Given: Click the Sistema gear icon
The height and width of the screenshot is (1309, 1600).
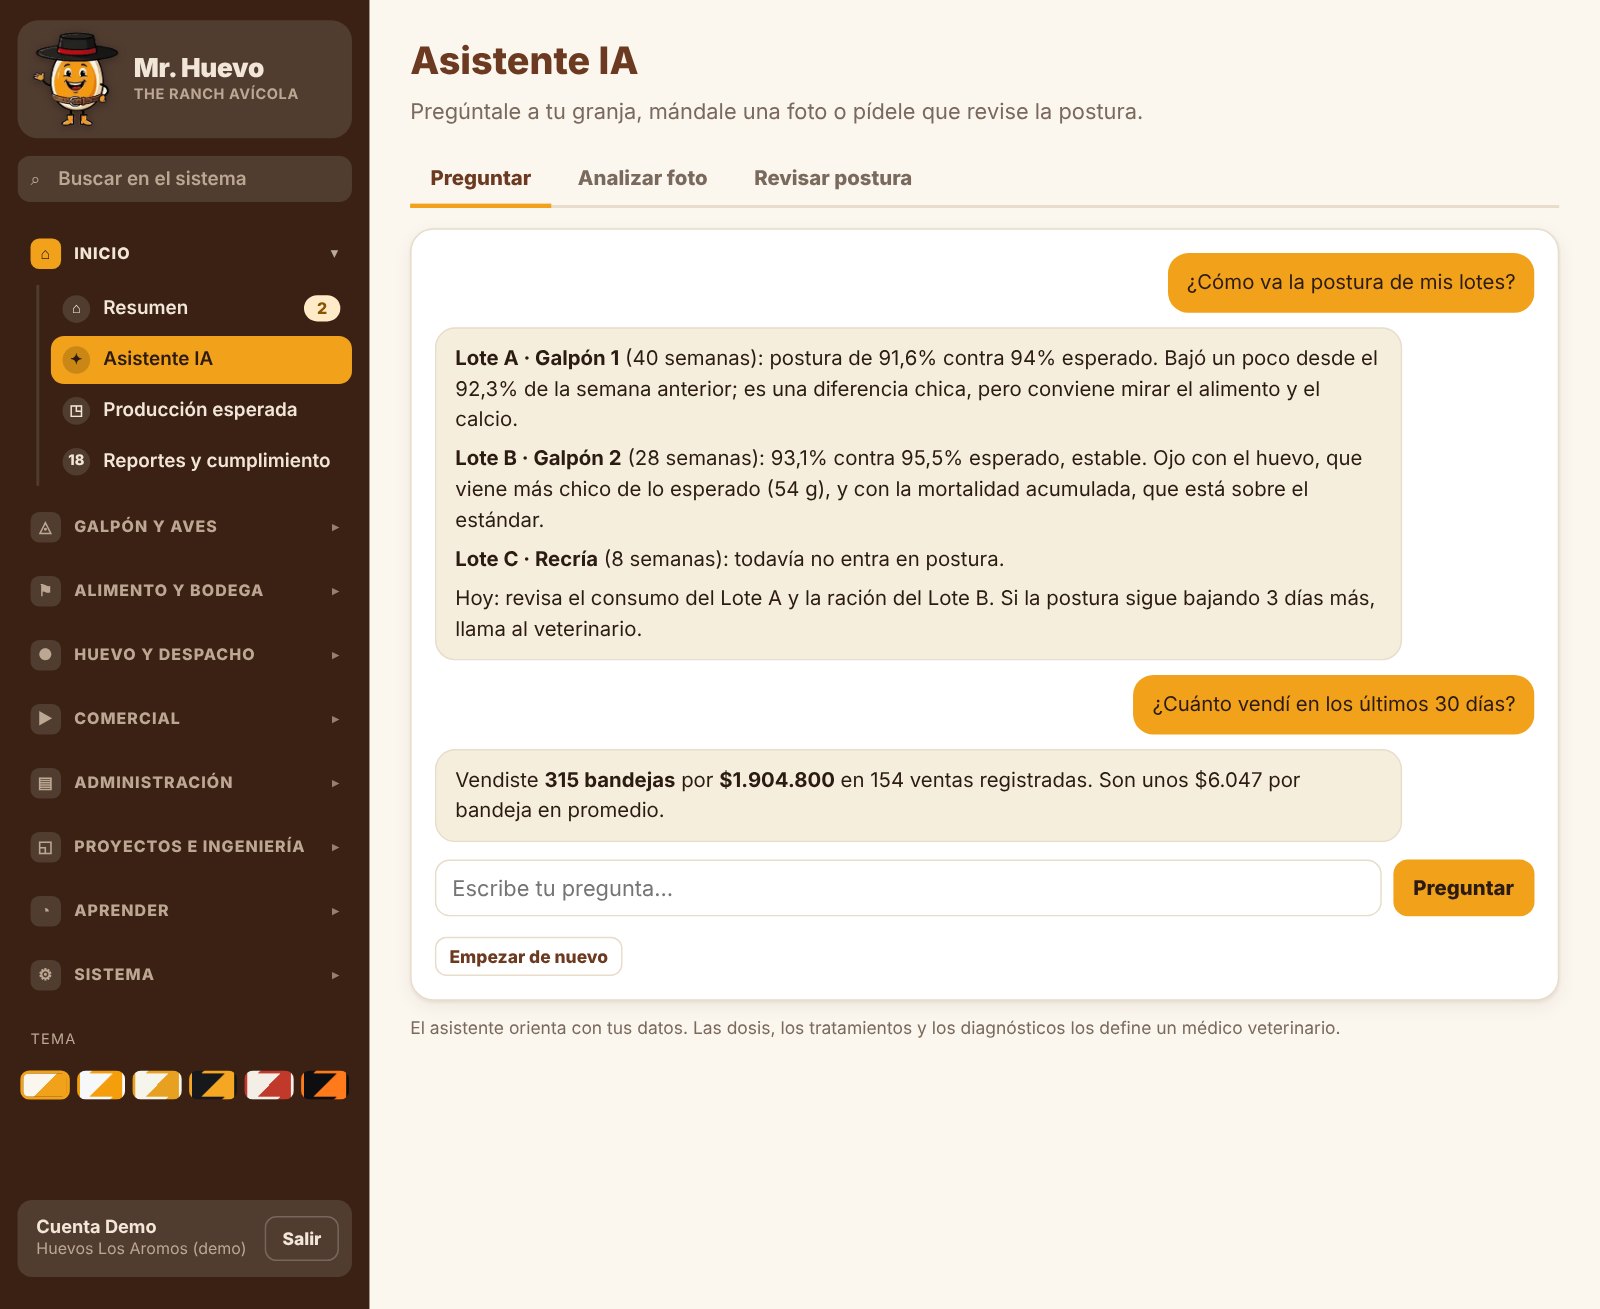Looking at the screenshot, I should coord(46,975).
